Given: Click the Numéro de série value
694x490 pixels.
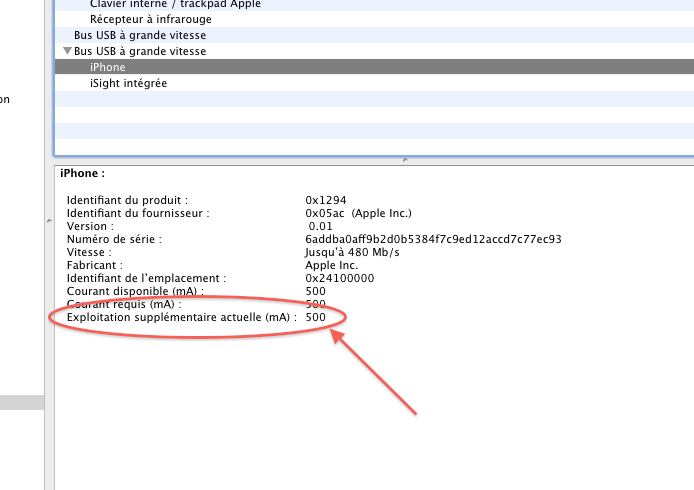Looking at the screenshot, I should pos(433,239).
